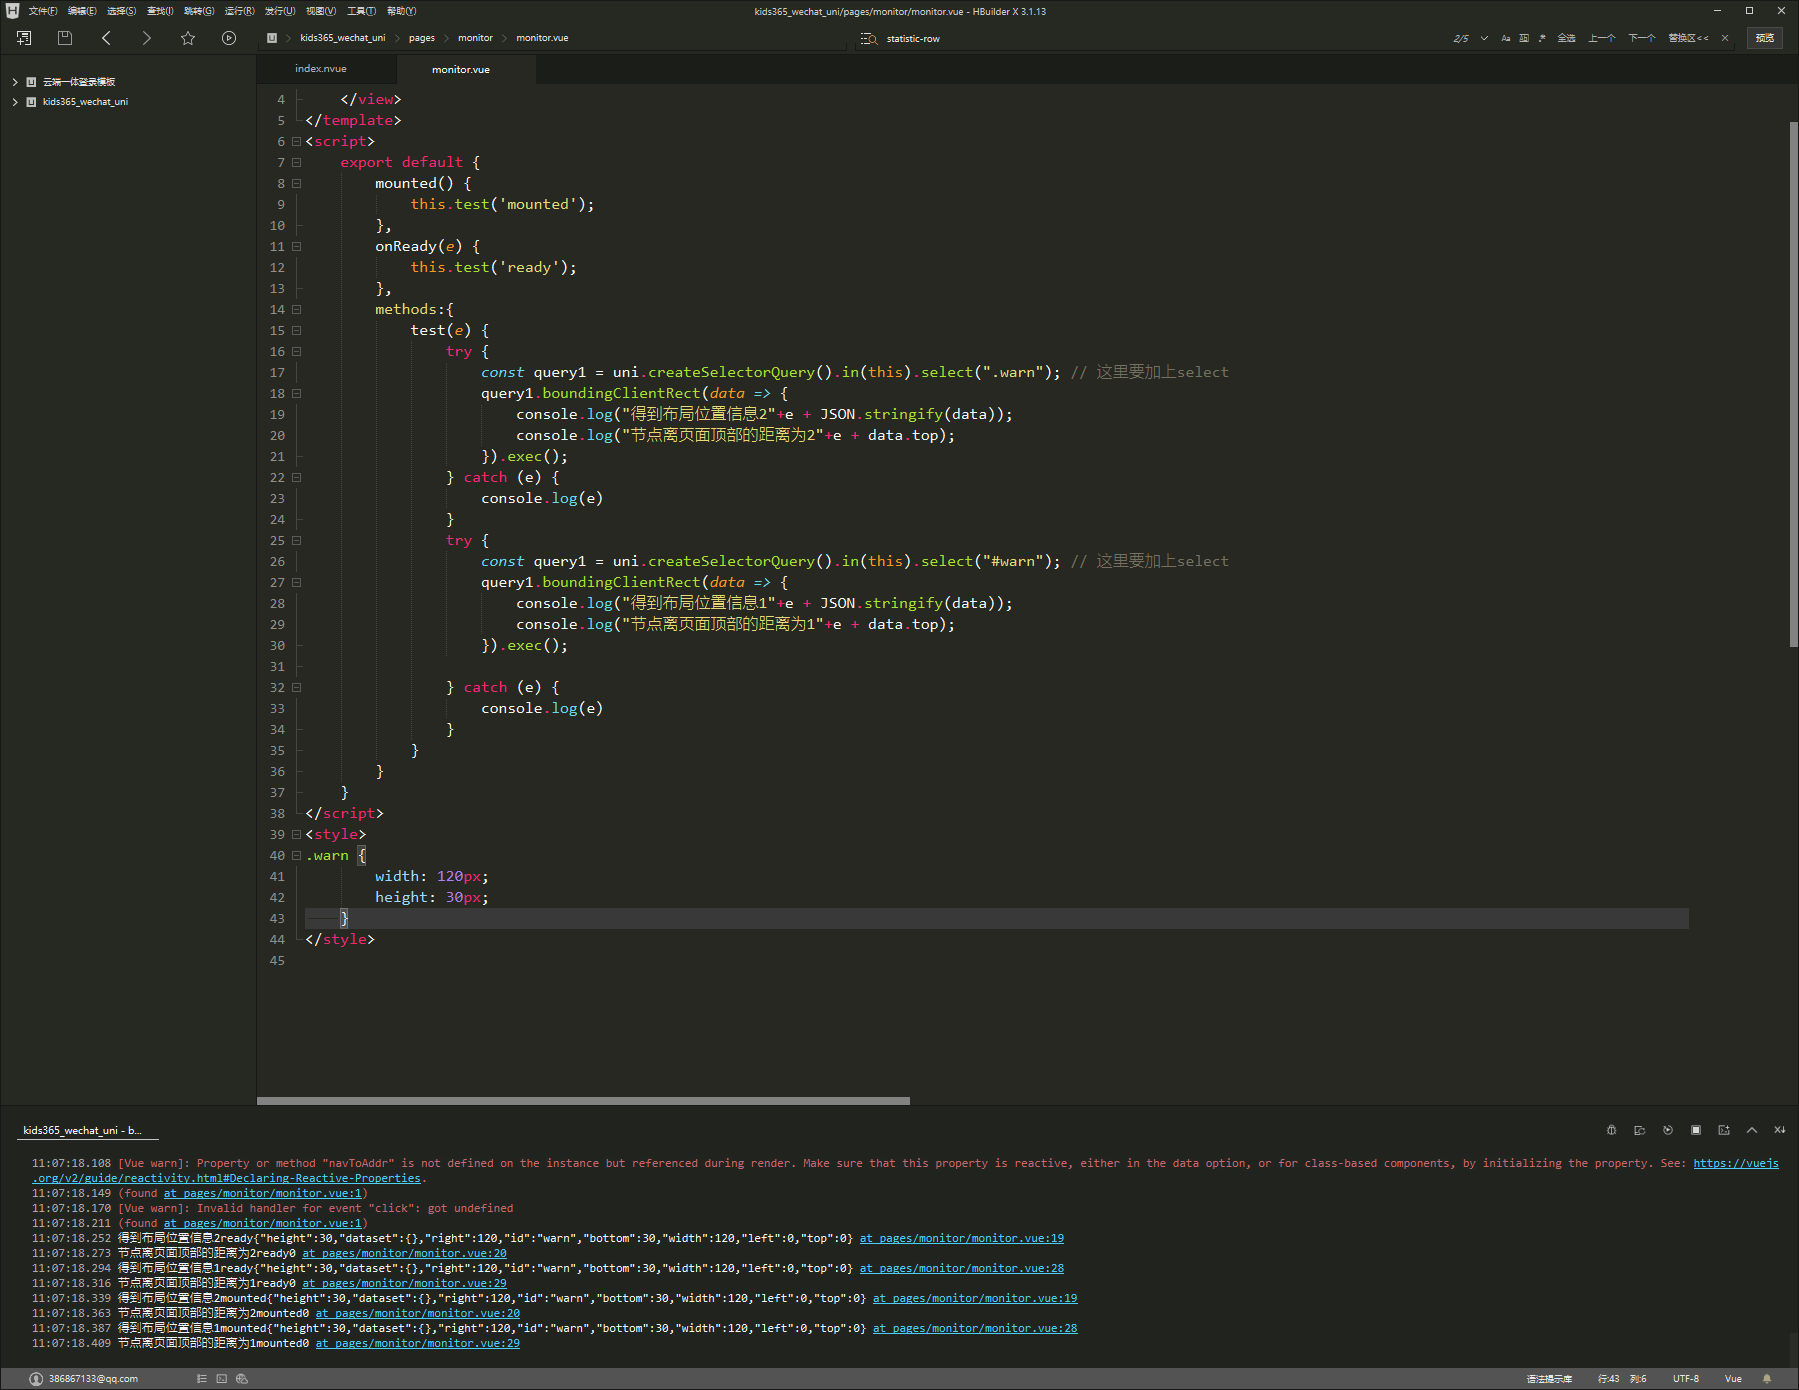The height and width of the screenshot is (1390, 1799).
Task: Toggle case-sensitive Aa search option
Action: (1506, 38)
